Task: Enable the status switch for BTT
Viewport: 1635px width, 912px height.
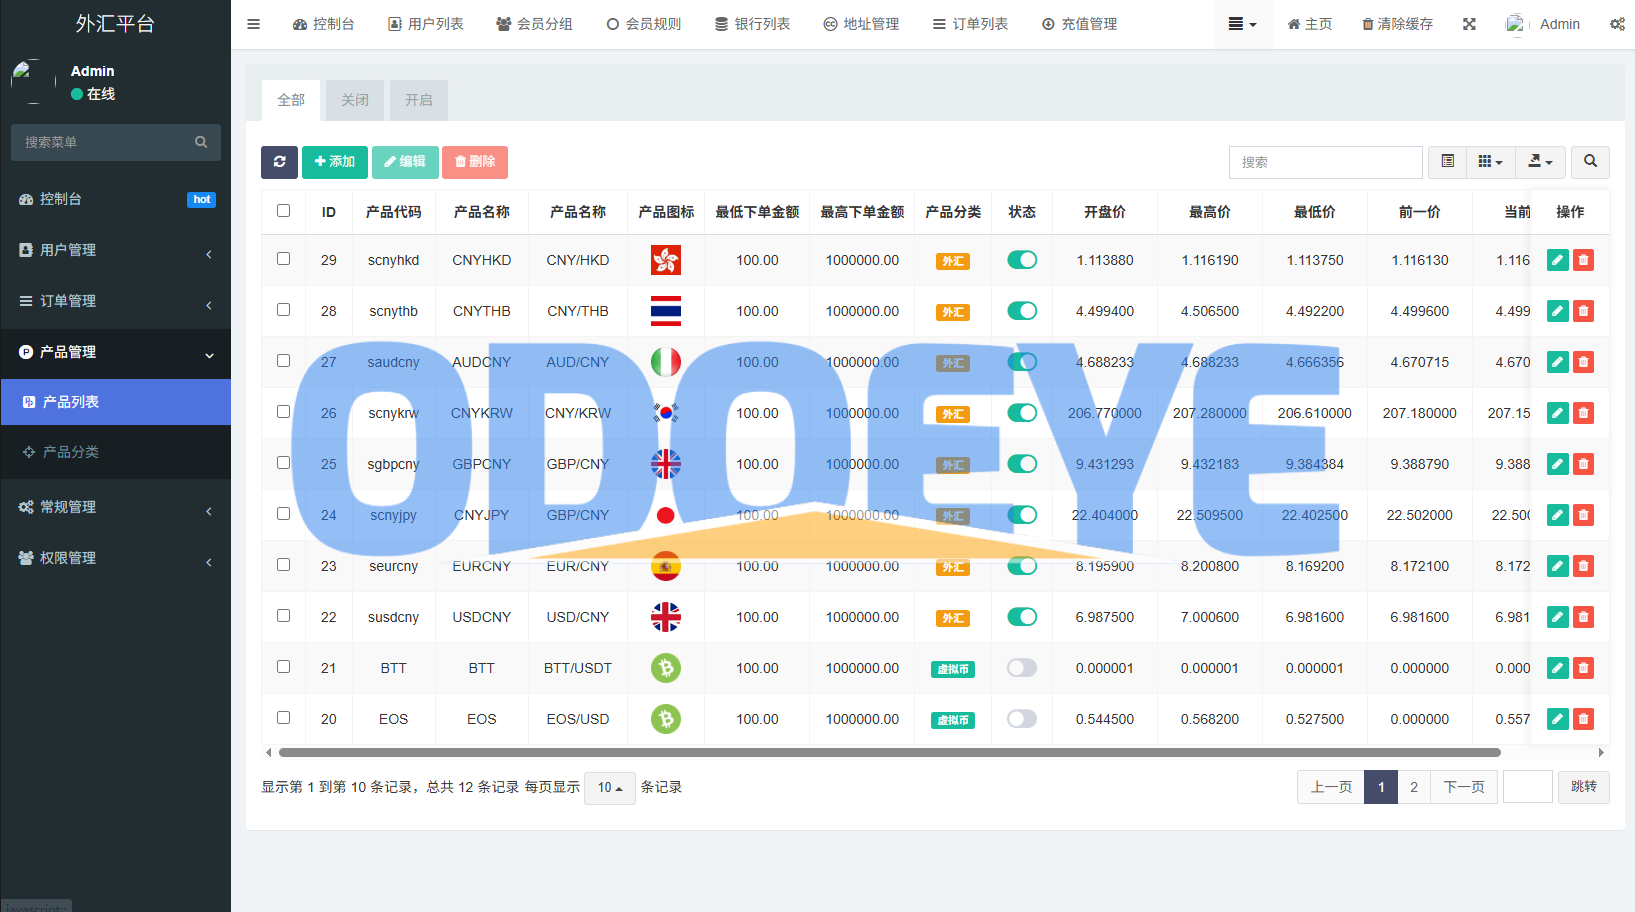Action: pos(1021,668)
